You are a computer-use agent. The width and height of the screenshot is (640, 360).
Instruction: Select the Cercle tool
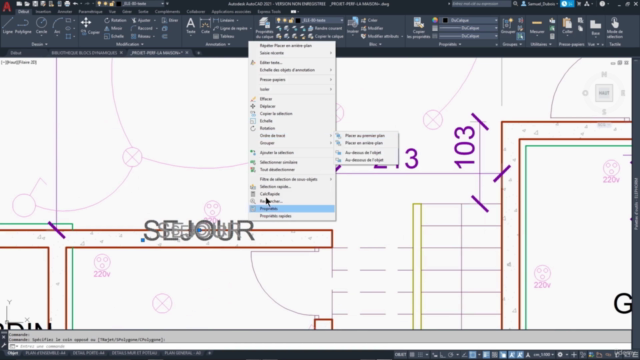tap(41, 26)
